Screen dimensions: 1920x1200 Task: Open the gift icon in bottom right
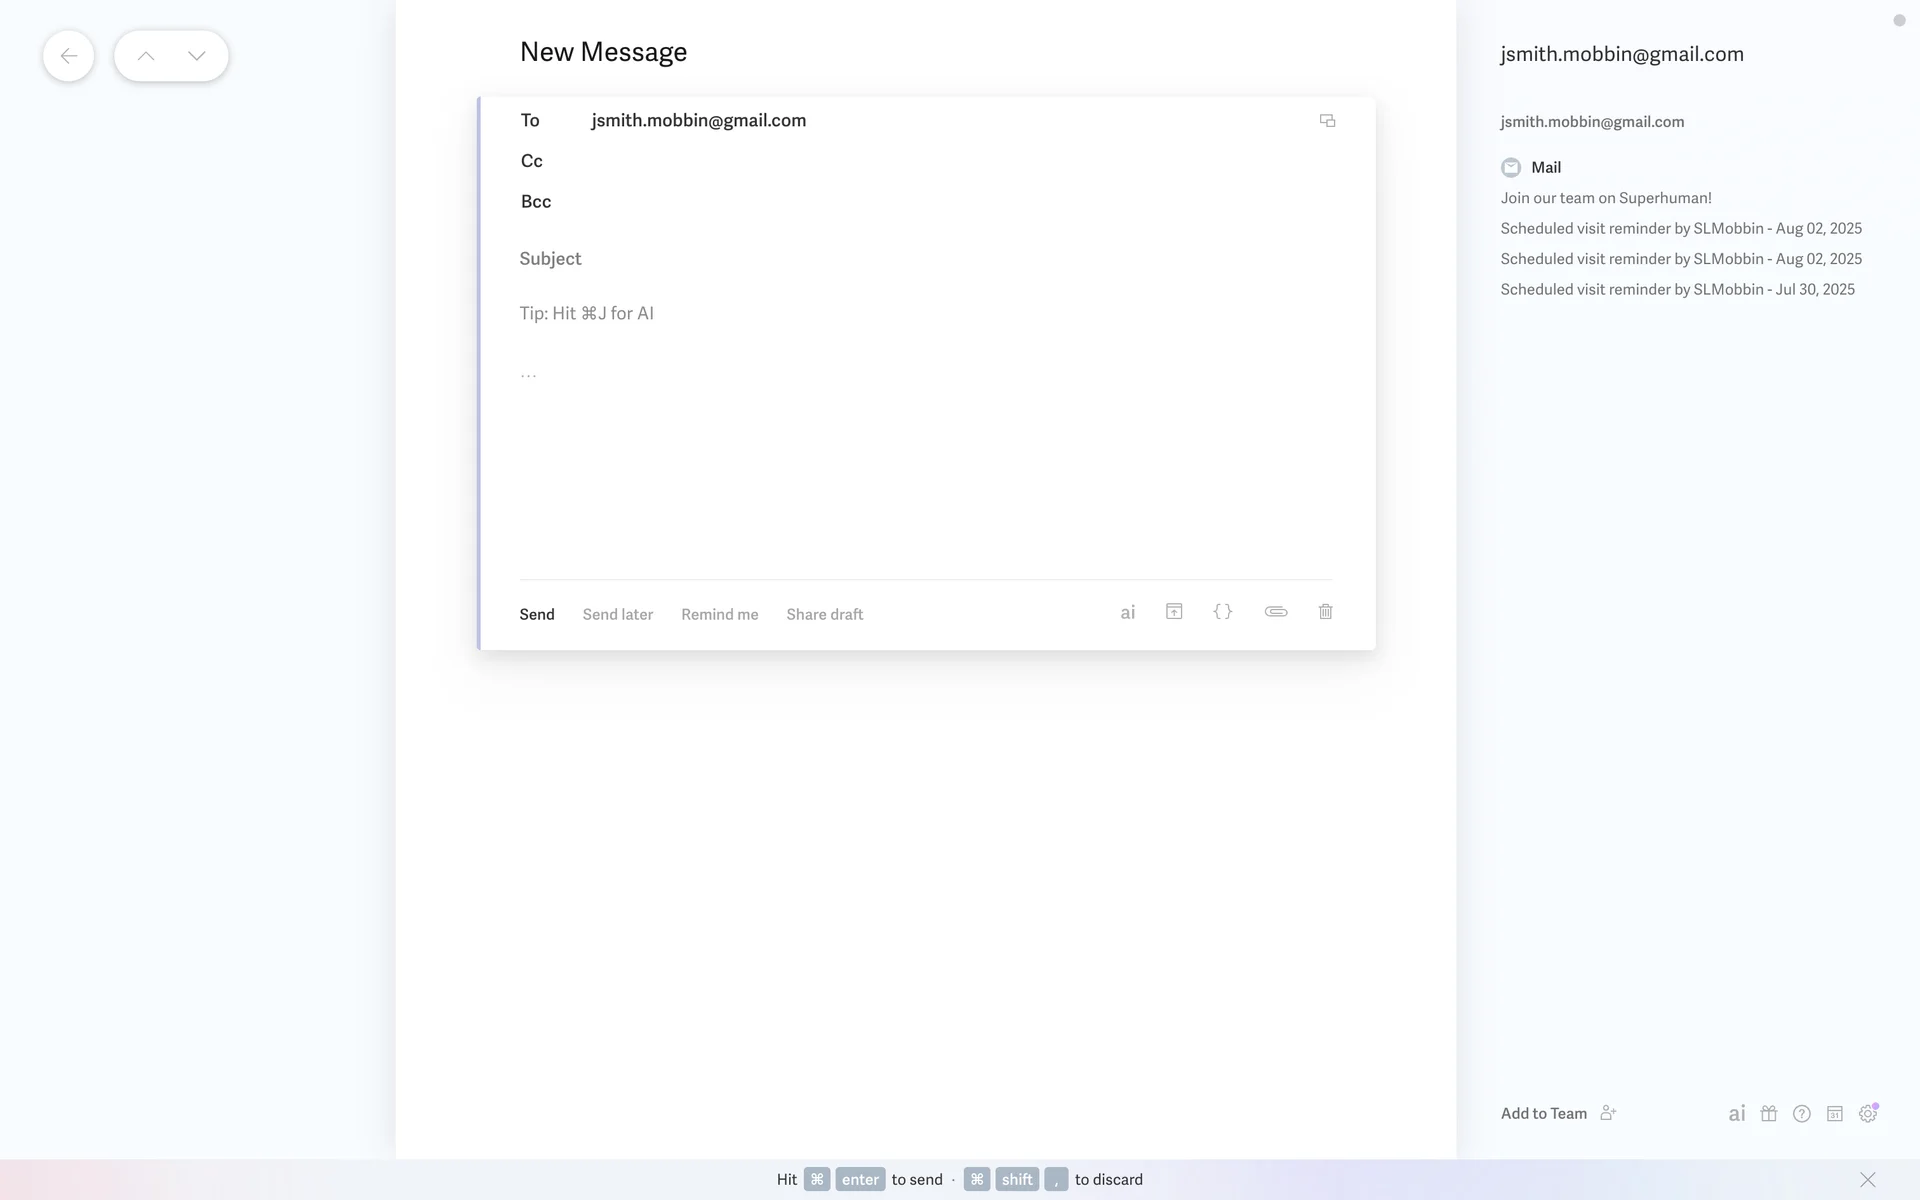point(1768,1114)
